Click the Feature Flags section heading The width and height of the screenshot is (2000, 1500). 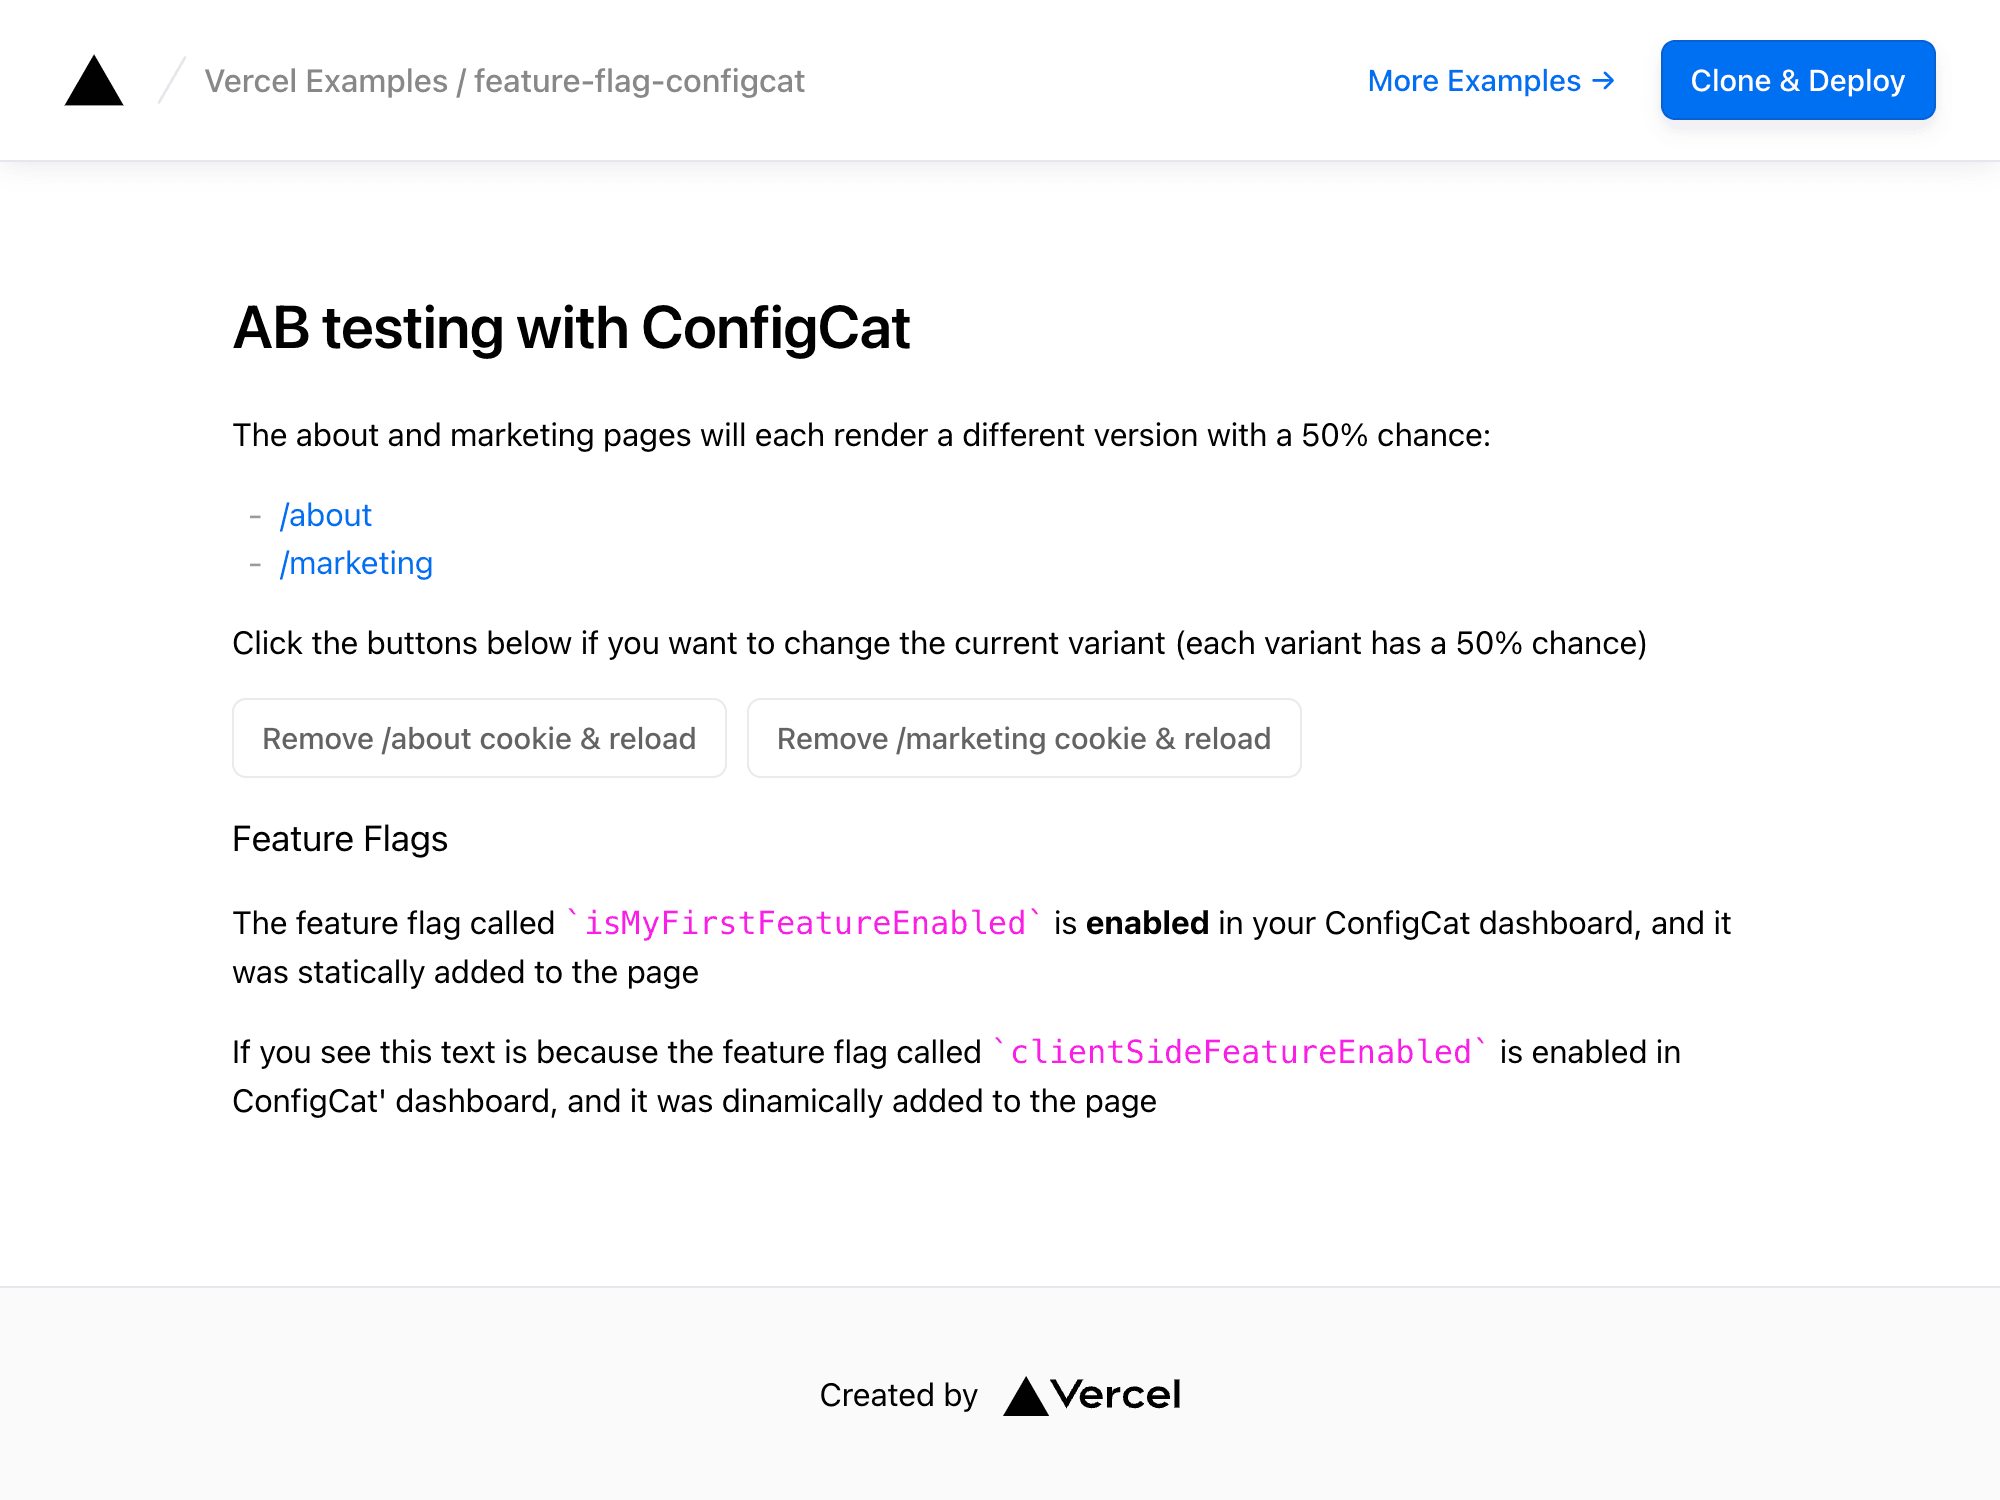pyautogui.click(x=339, y=839)
